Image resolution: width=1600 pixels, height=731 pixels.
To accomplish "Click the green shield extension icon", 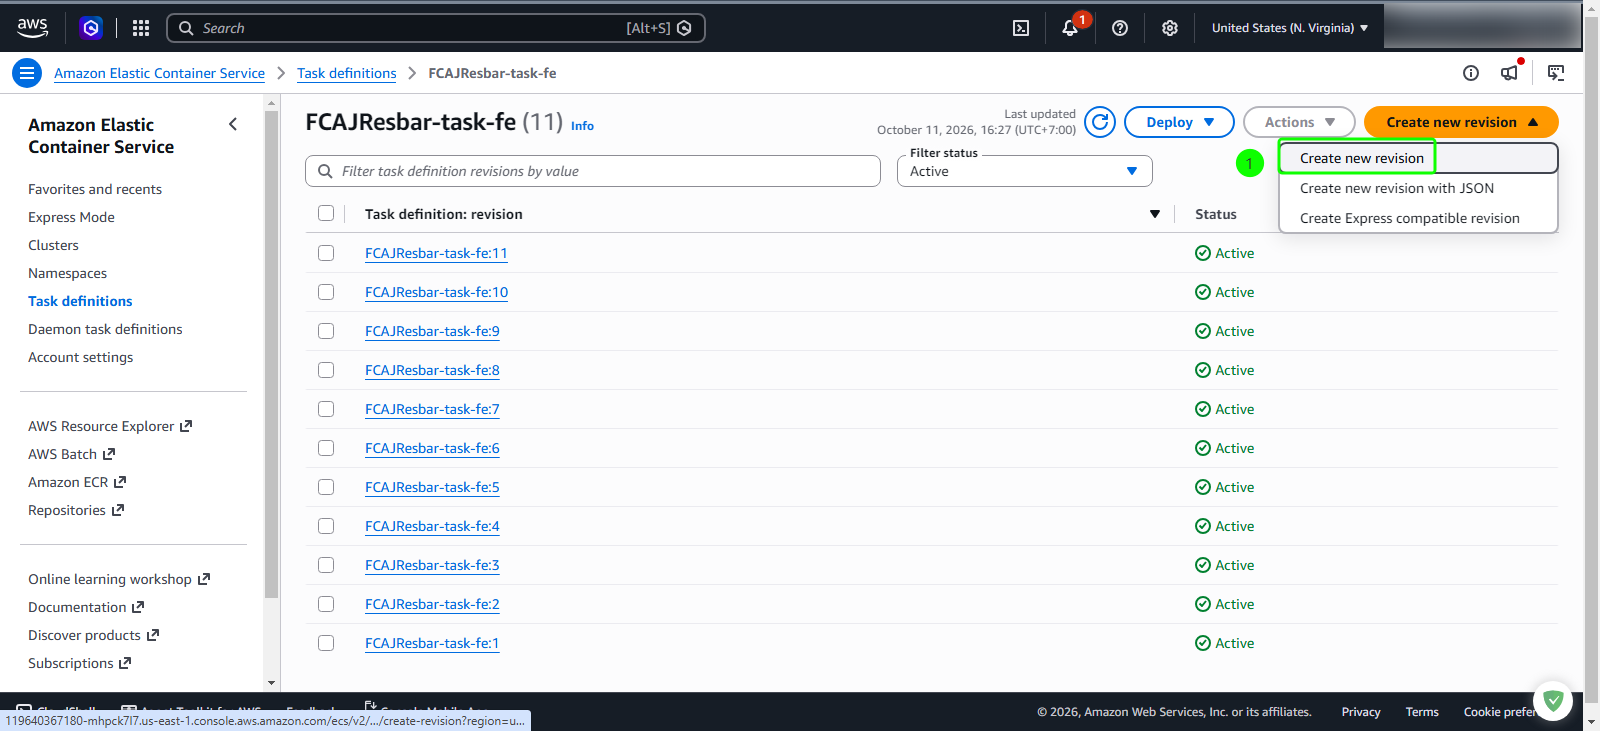I will [x=1553, y=701].
